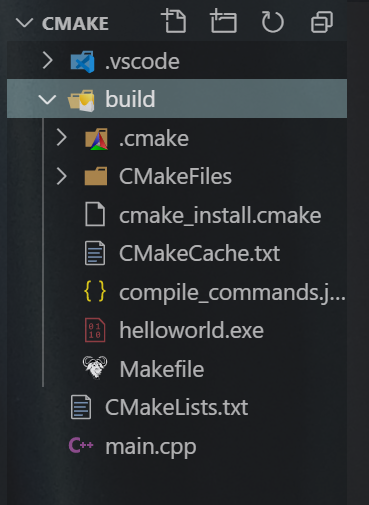Expand the .cmake folder chevron
This screenshot has width=369, height=505.
pyautogui.click(x=62, y=138)
